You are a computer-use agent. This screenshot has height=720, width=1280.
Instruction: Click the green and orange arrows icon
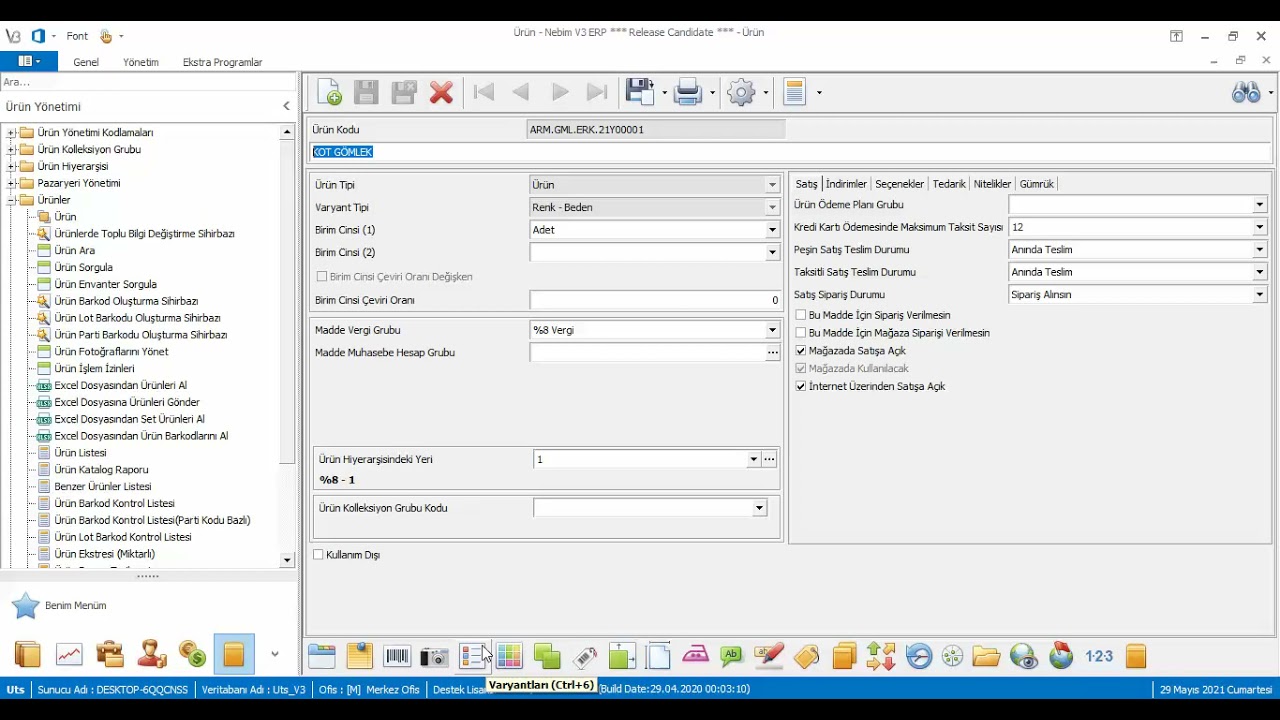pos(881,656)
